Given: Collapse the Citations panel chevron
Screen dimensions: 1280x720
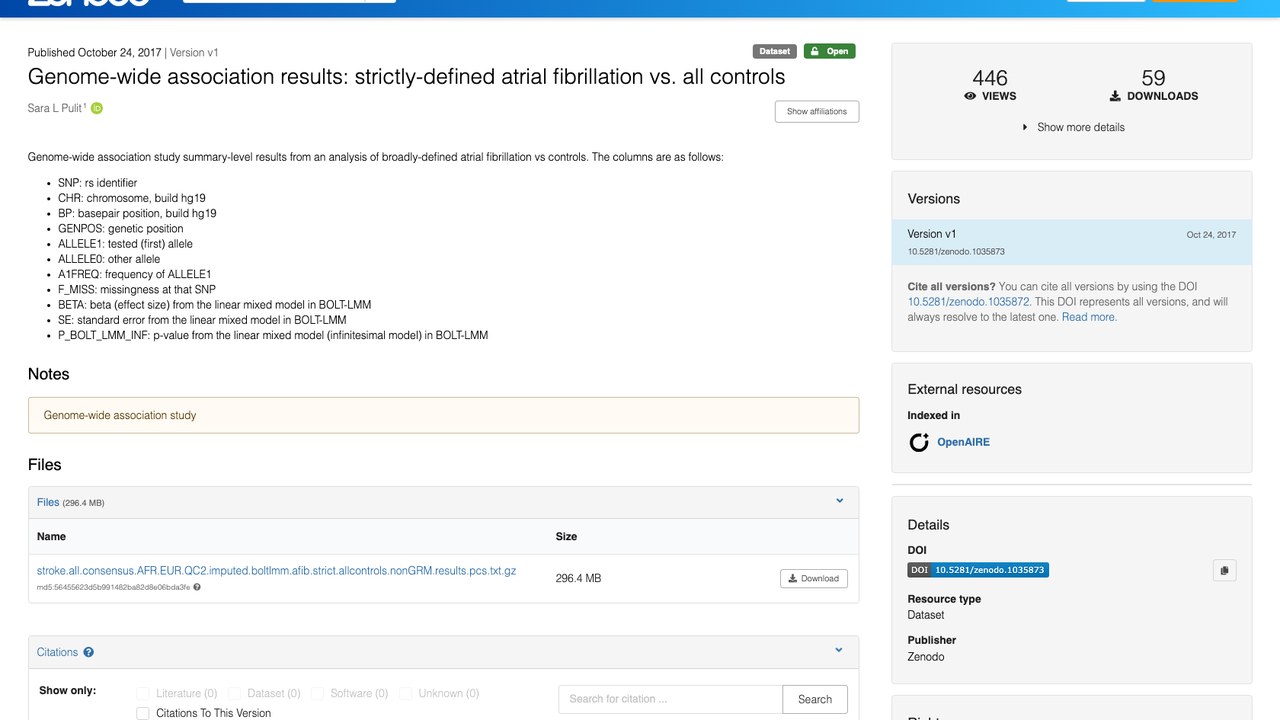Looking at the screenshot, I should (x=840, y=651).
